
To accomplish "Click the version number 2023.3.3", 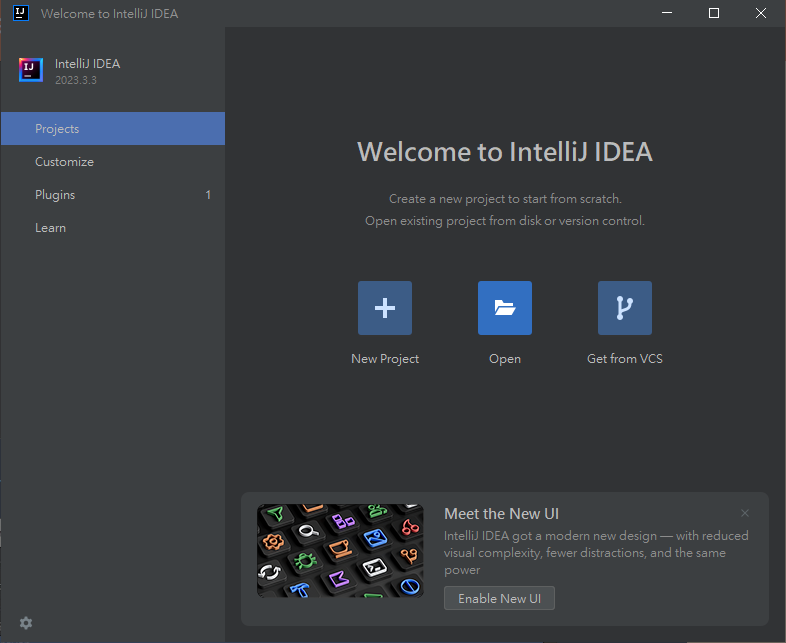I will 76,80.
